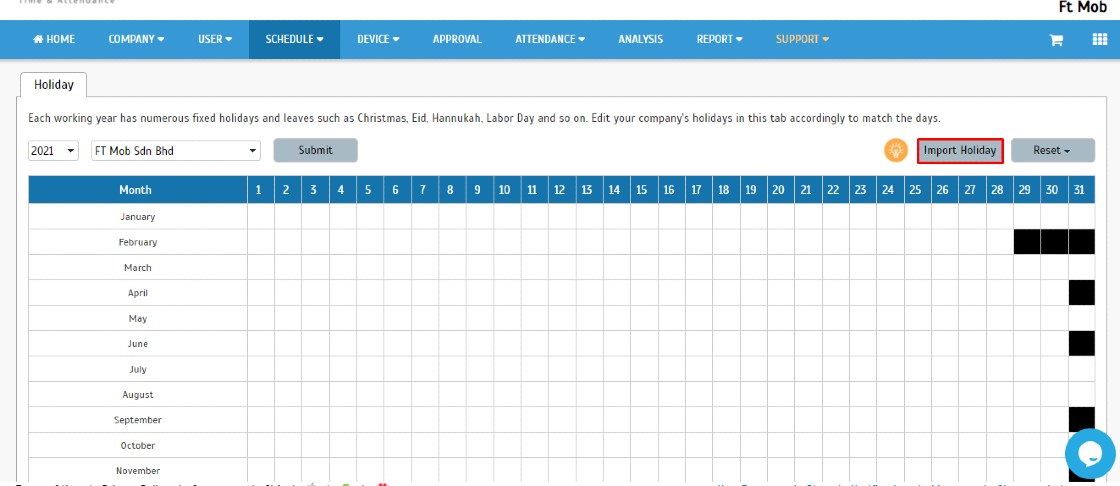Screen dimensions: 1120x486
Task: Open the Reset dropdown button
Action: click(1052, 151)
